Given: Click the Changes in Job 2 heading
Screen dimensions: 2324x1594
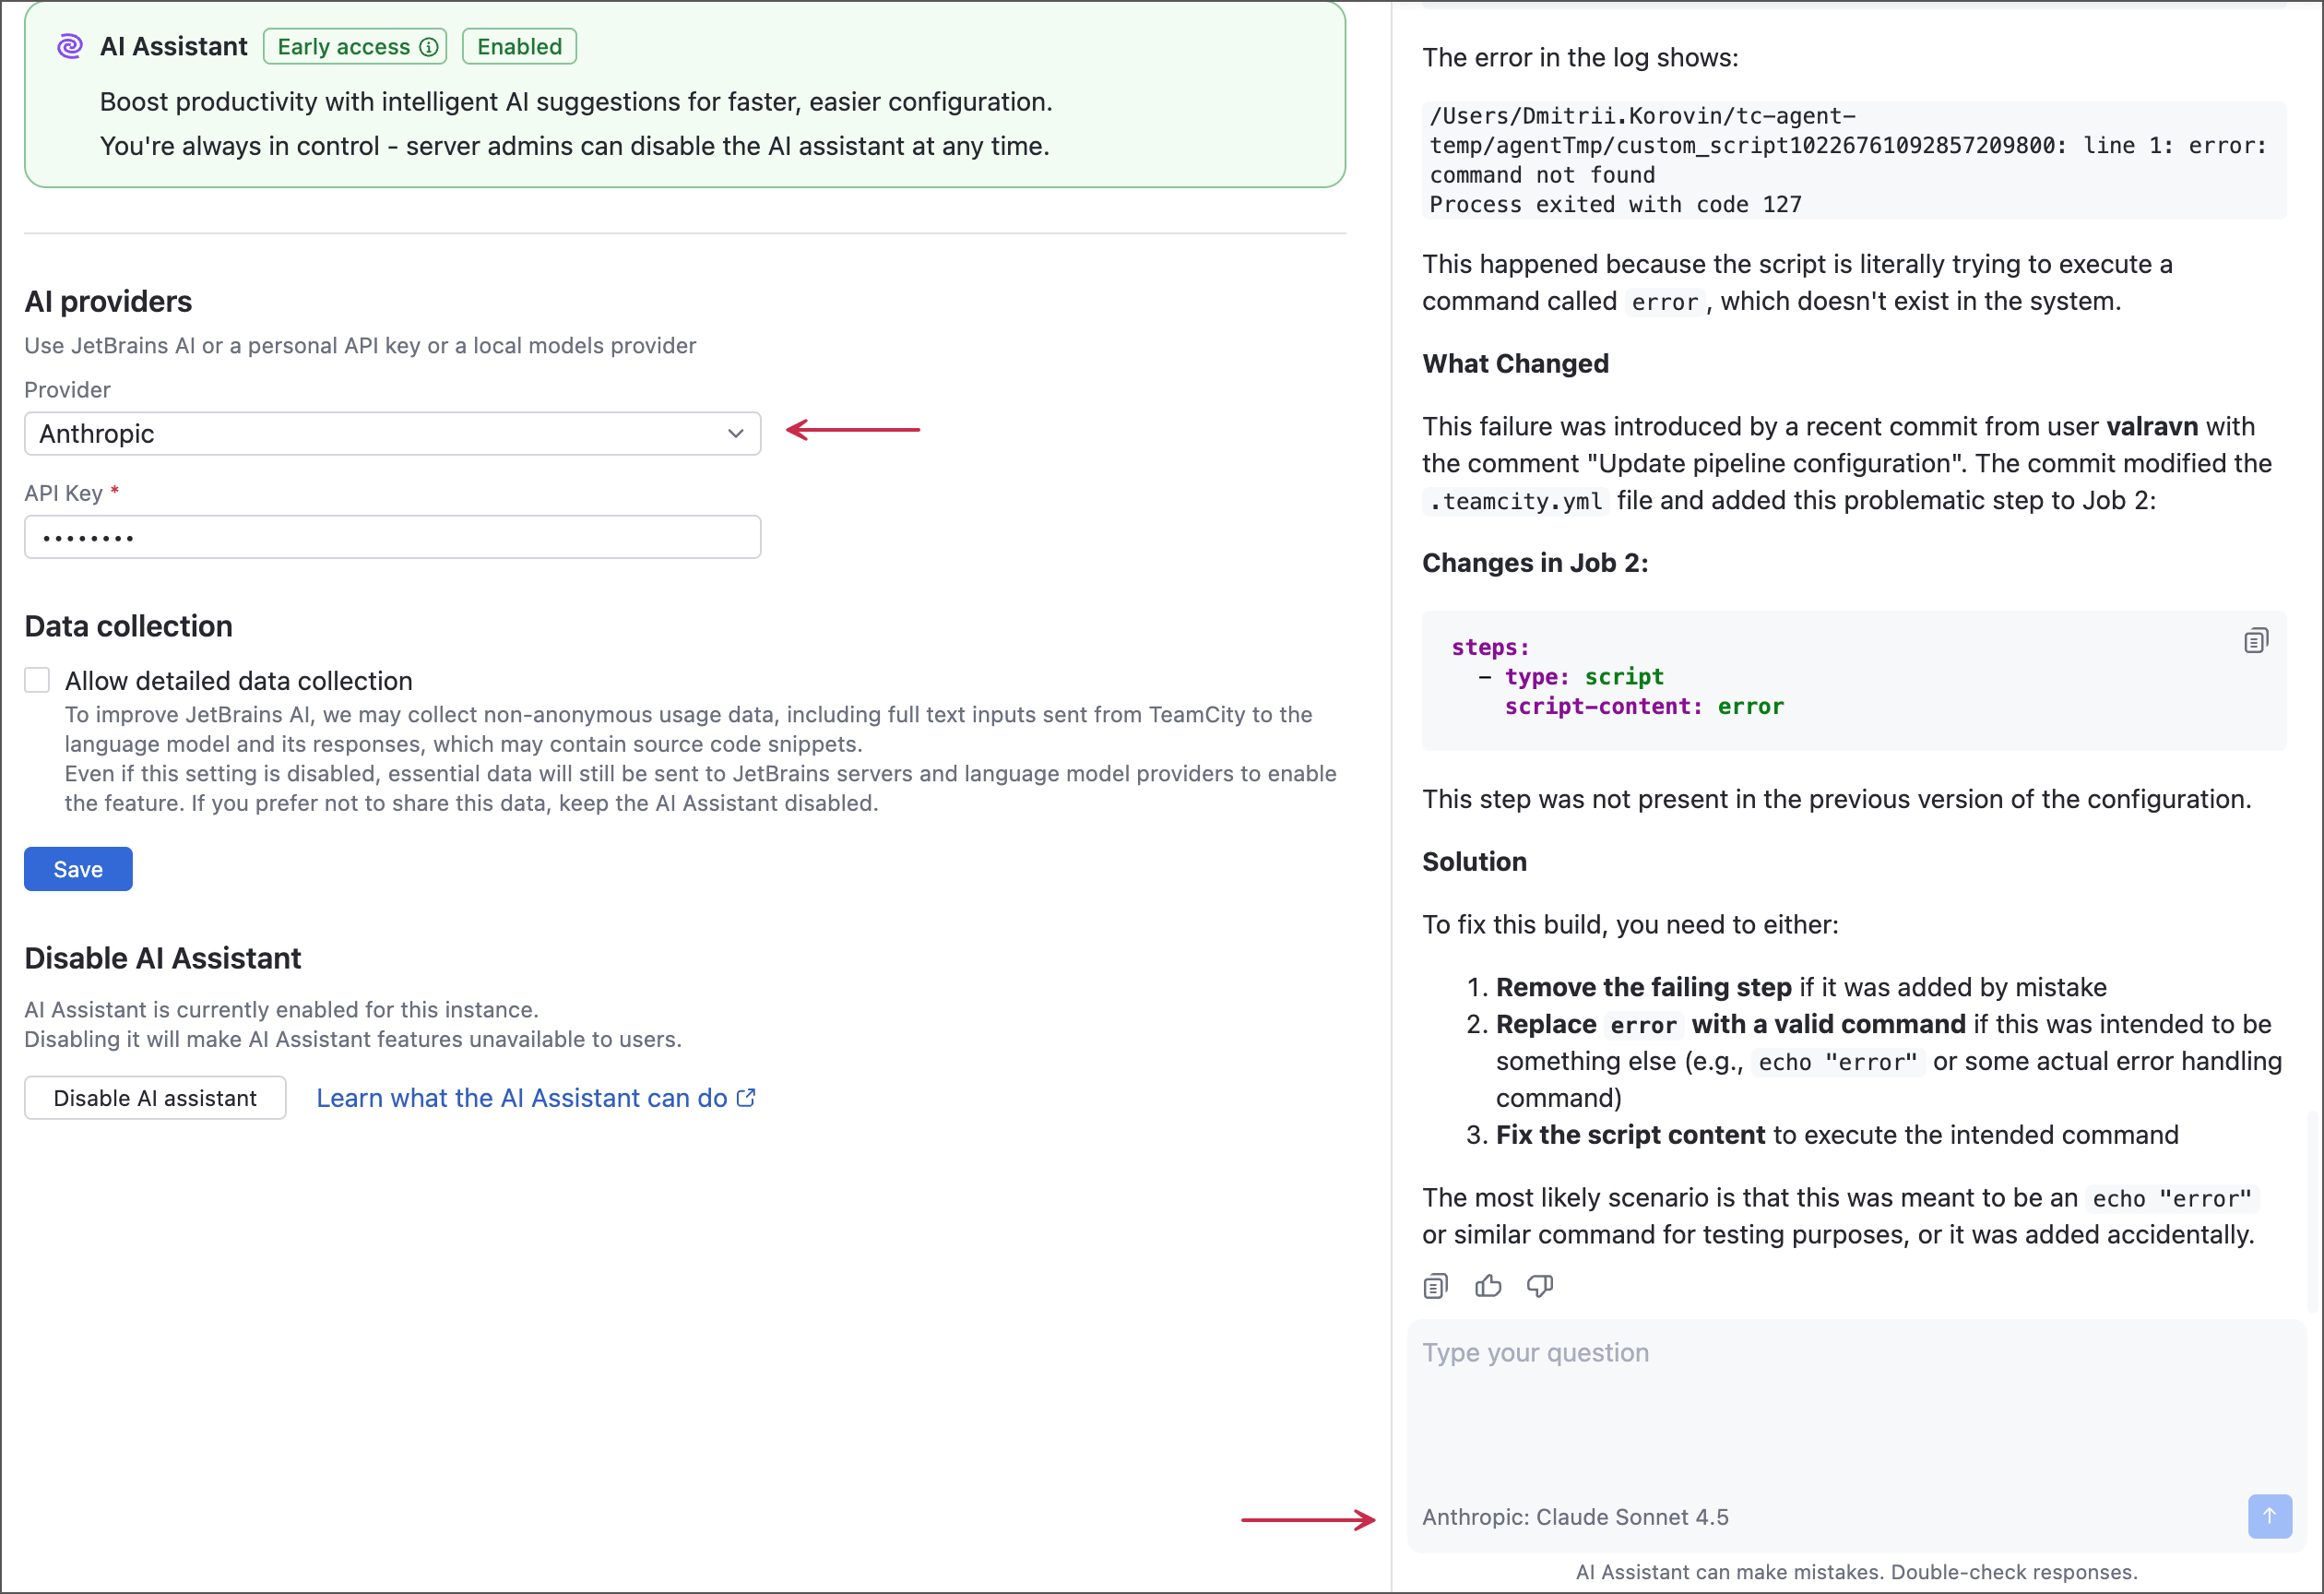Looking at the screenshot, I should click(1535, 562).
